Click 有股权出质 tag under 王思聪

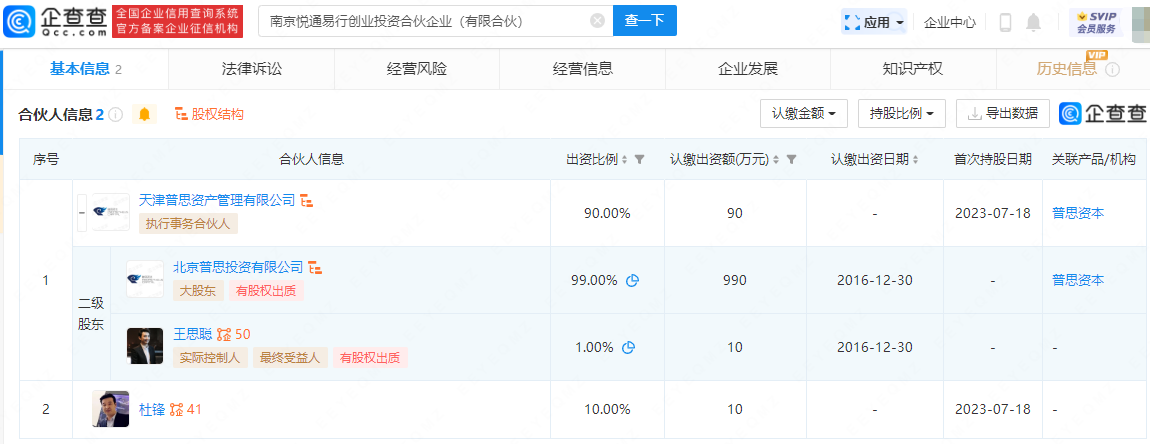tap(370, 358)
